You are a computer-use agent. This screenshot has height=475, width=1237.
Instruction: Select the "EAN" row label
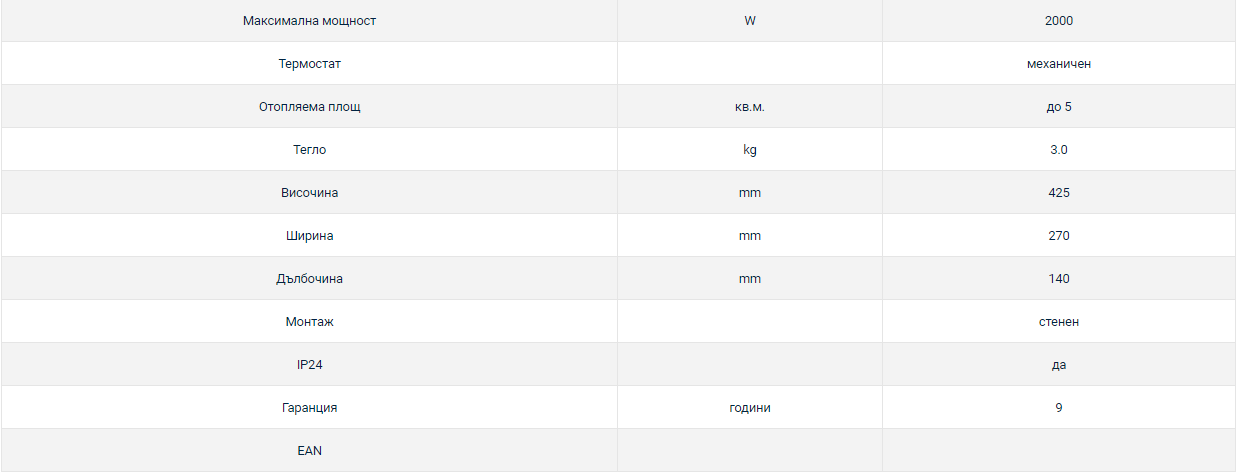coord(309,451)
